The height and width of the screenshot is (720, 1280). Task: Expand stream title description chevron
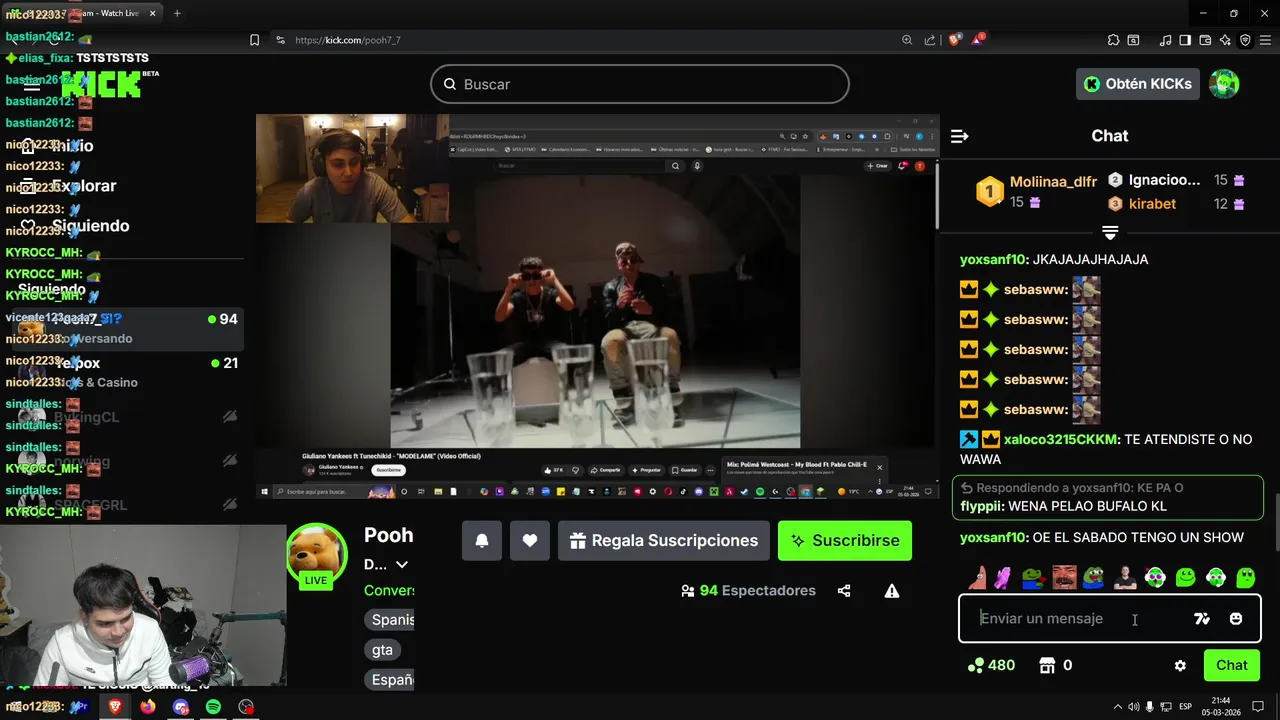tap(401, 565)
